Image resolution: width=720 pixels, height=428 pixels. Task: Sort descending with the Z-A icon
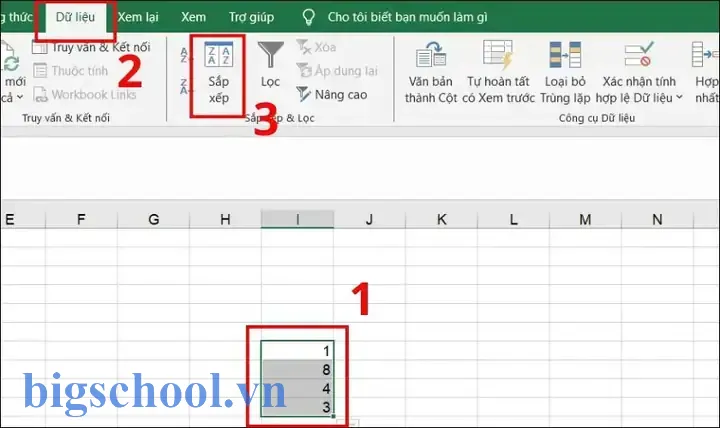point(184,86)
